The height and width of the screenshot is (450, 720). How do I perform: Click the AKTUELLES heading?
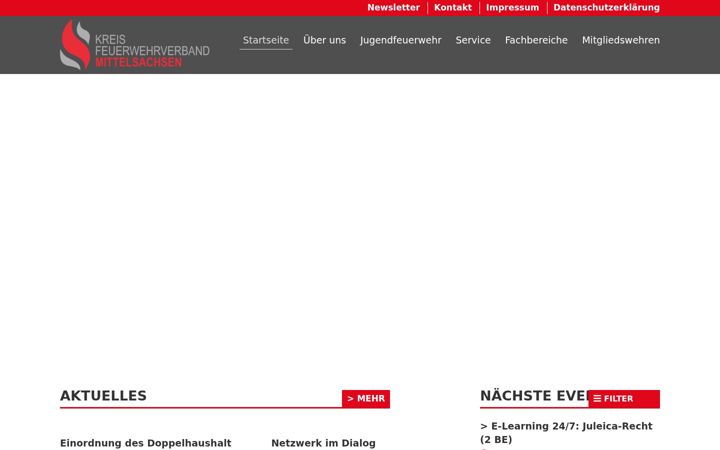coord(103,396)
